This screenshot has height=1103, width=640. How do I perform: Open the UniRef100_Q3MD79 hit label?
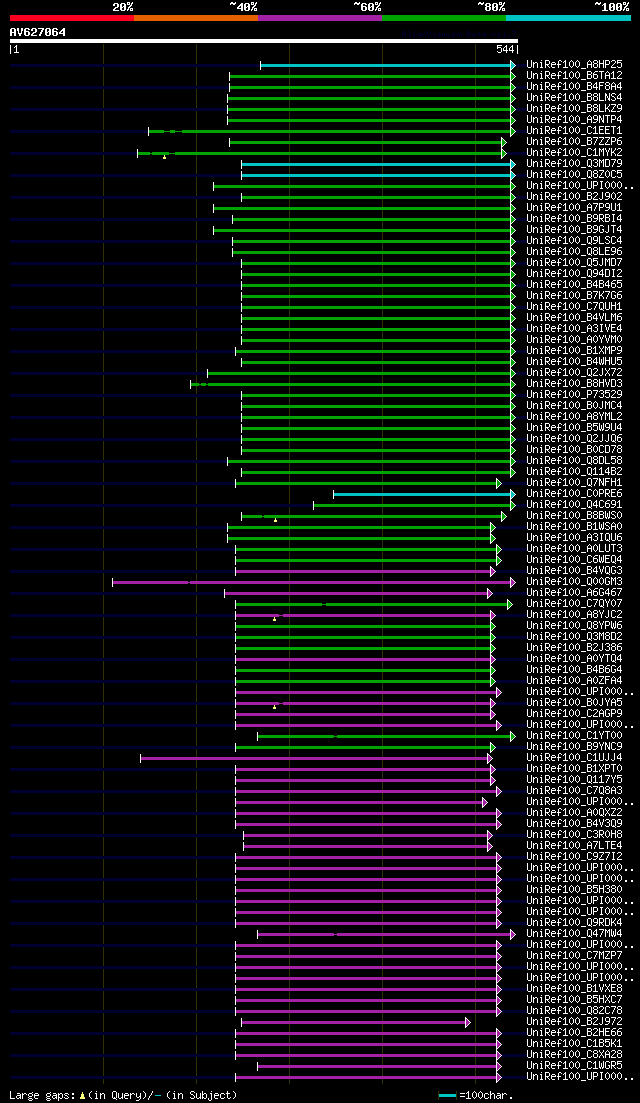[574, 163]
